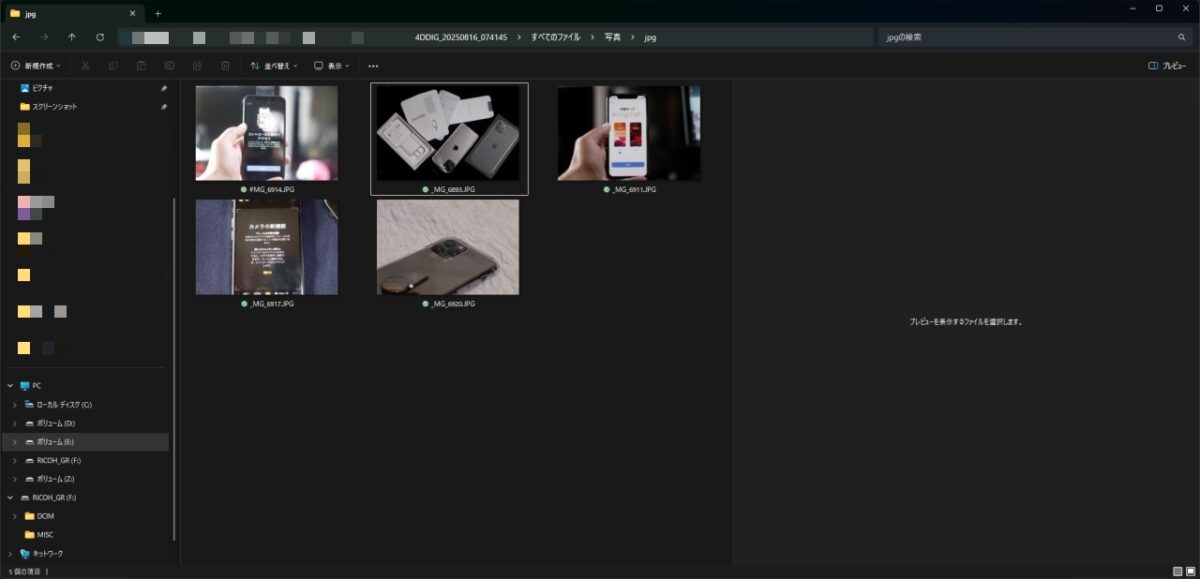Select ボリューム (Z:) drive
The width and height of the screenshot is (1200, 579).
click(x=56, y=479)
